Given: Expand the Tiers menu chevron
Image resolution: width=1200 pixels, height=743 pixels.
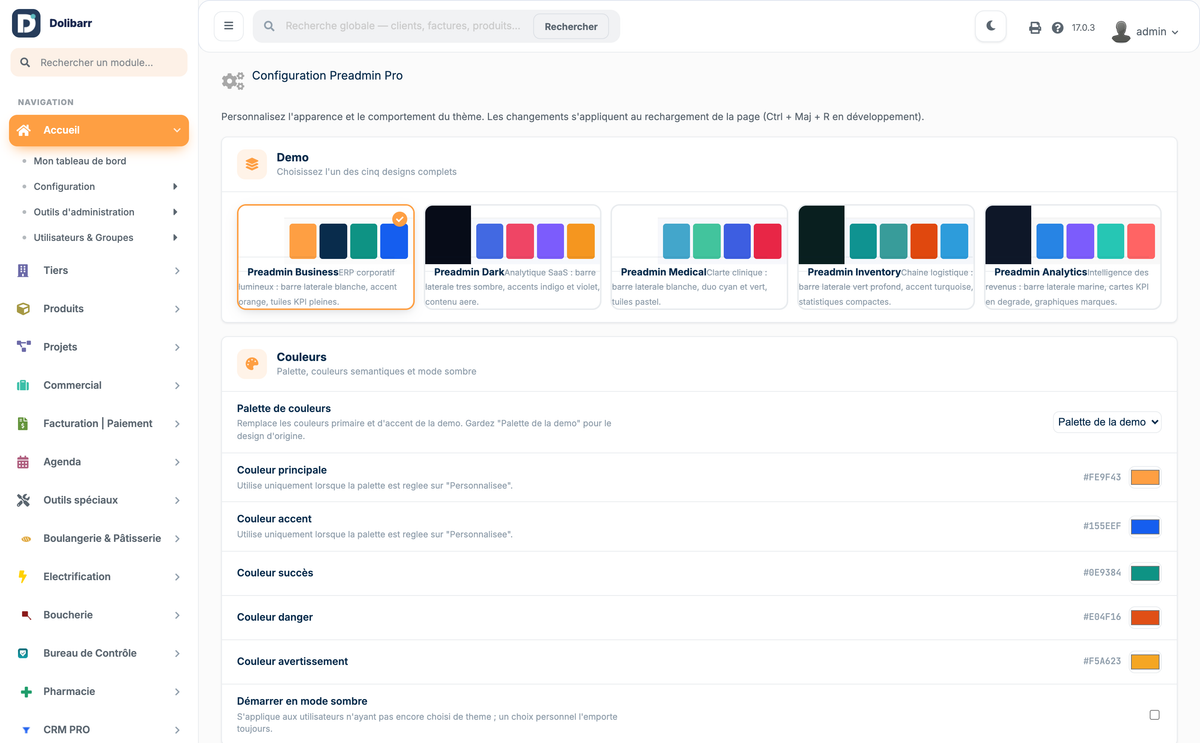Looking at the screenshot, I should click(177, 271).
